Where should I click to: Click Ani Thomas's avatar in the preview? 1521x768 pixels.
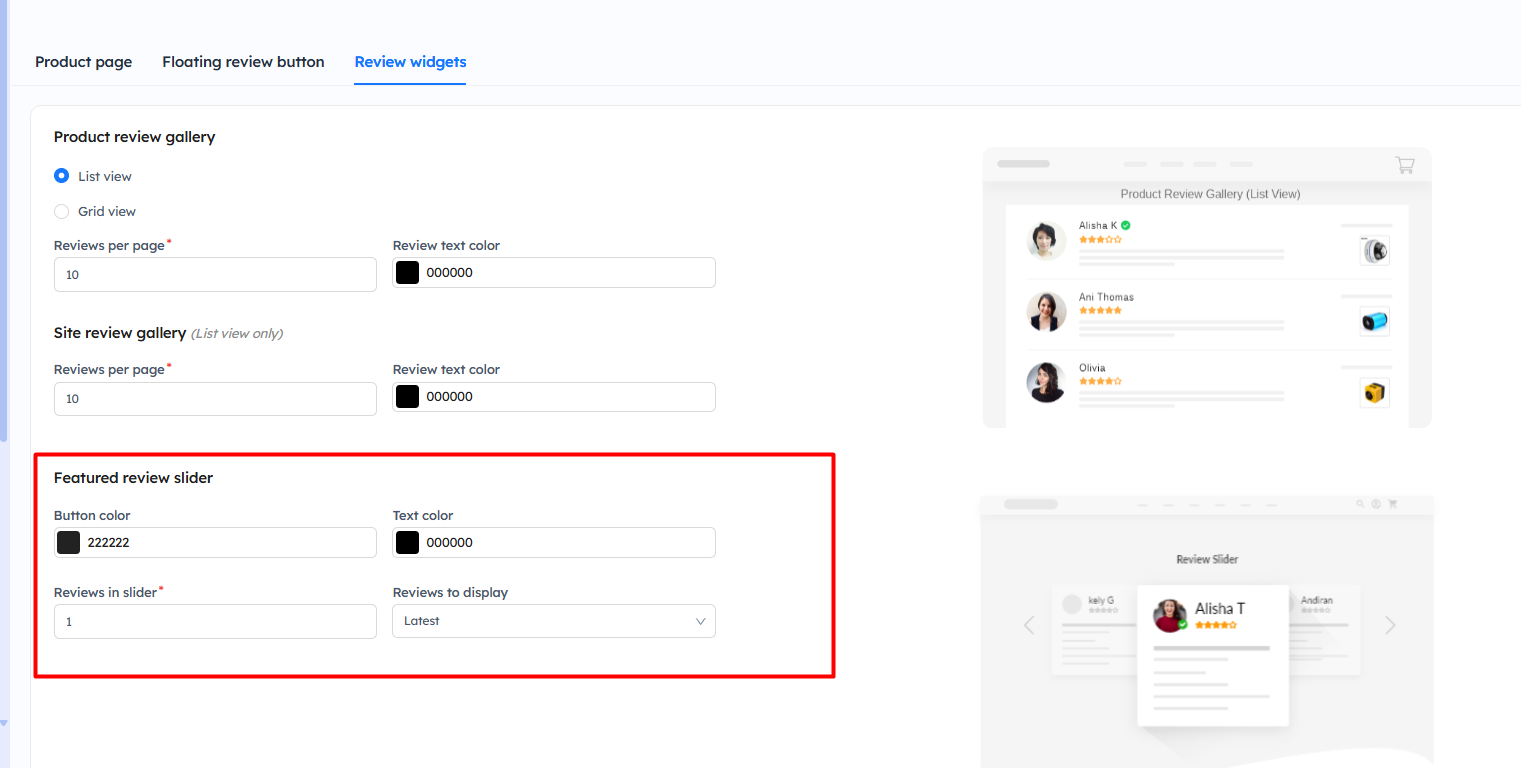coord(1046,312)
